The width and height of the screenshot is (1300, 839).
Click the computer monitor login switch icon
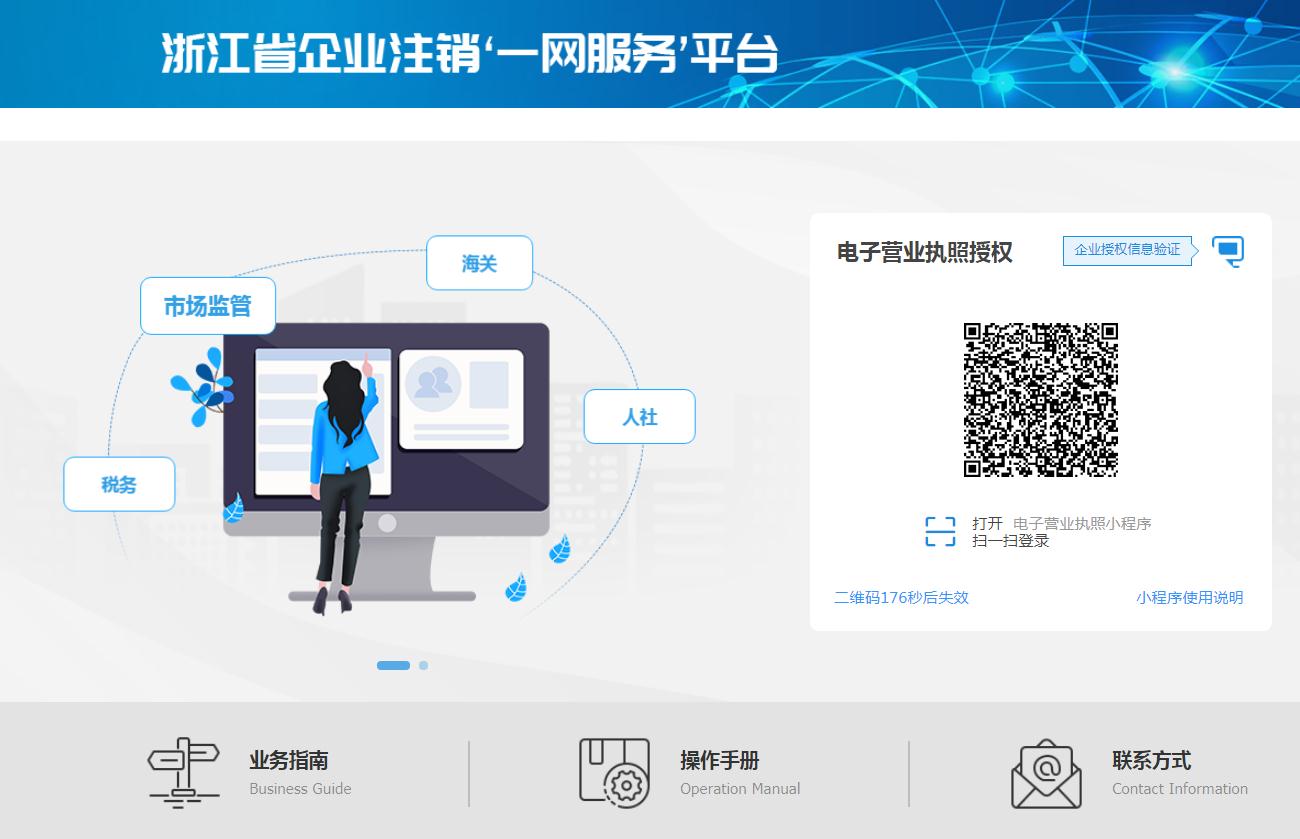(x=1227, y=250)
